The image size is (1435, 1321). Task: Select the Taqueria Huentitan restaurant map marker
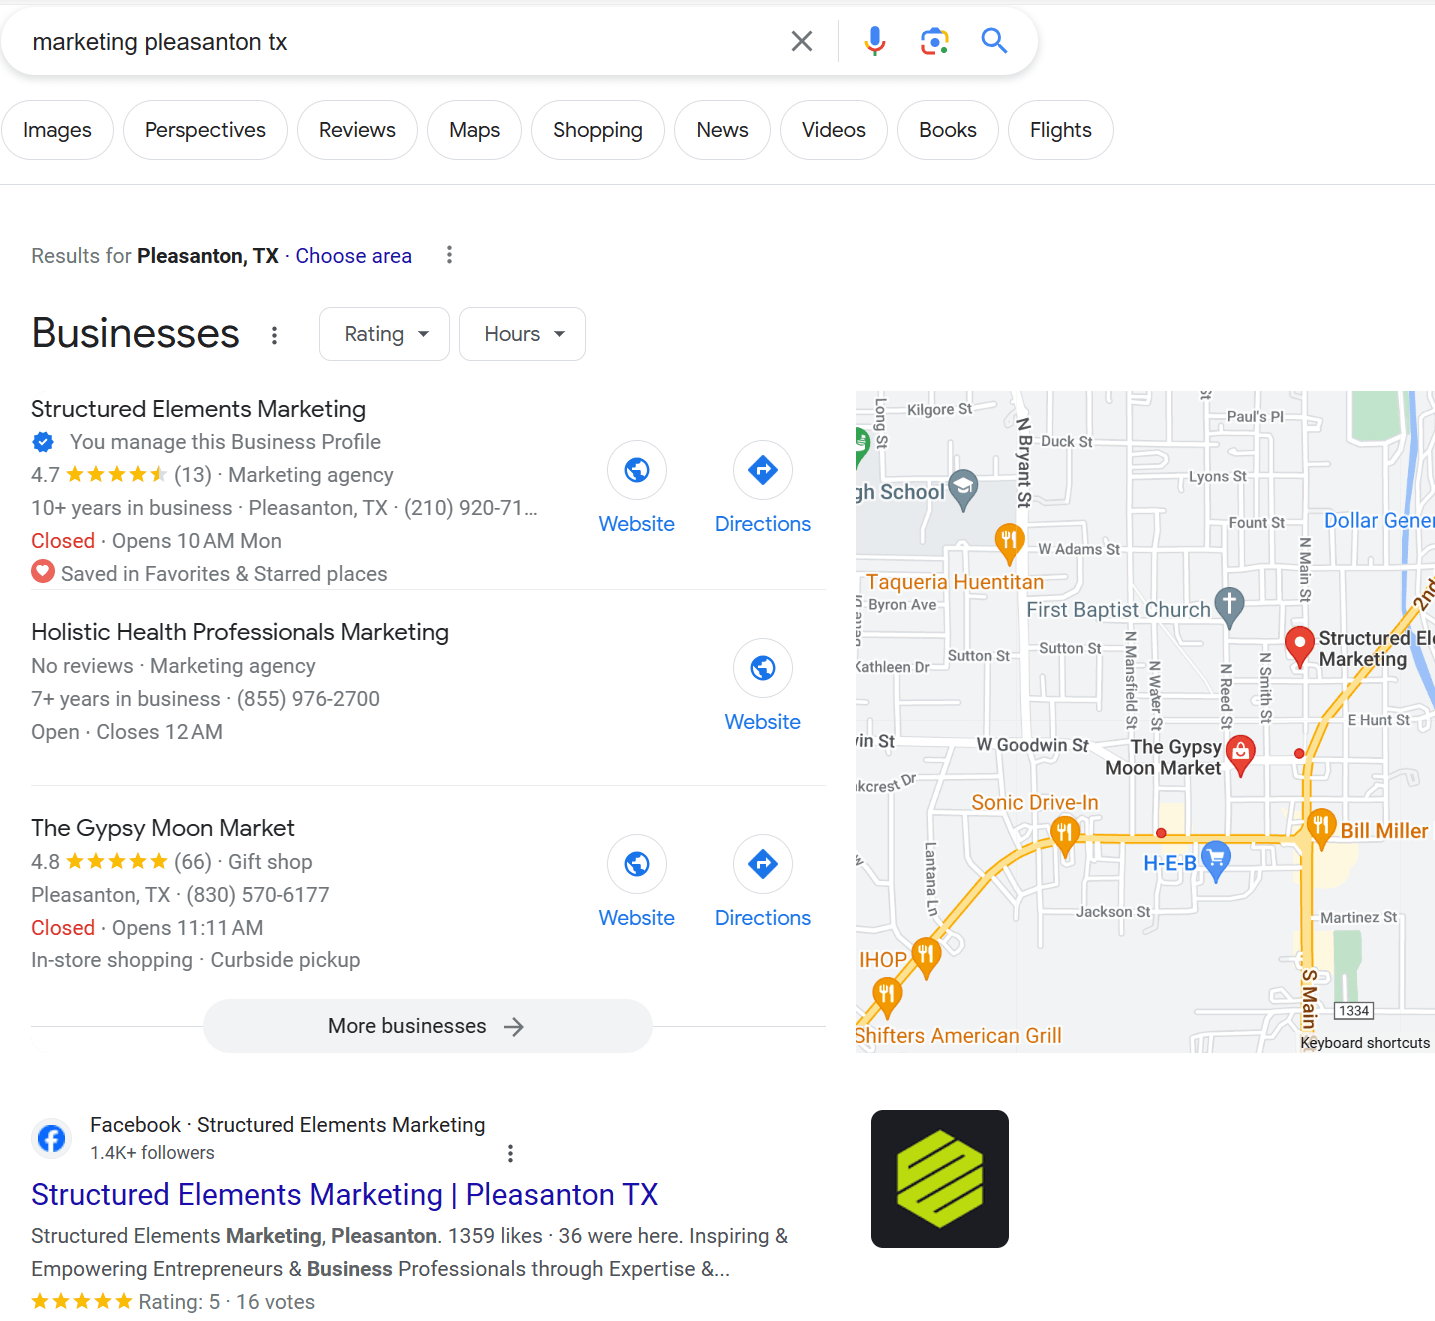(x=1009, y=545)
